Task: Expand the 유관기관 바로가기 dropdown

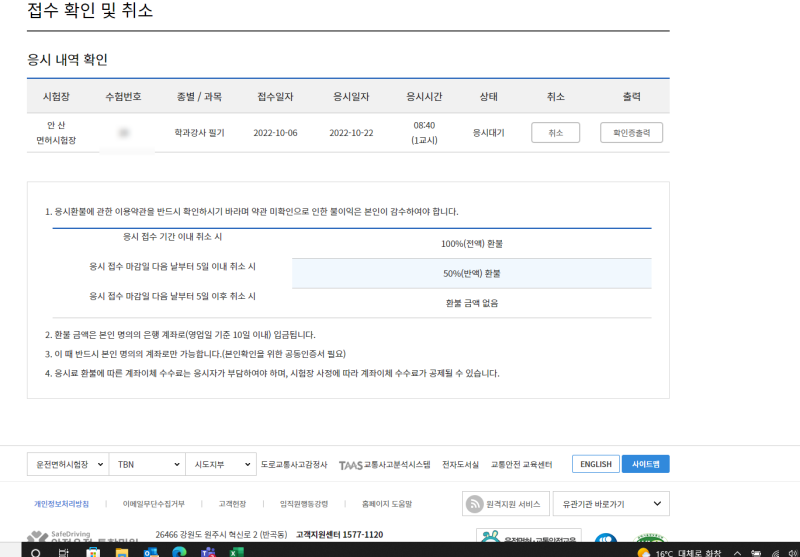Action: 611,503
